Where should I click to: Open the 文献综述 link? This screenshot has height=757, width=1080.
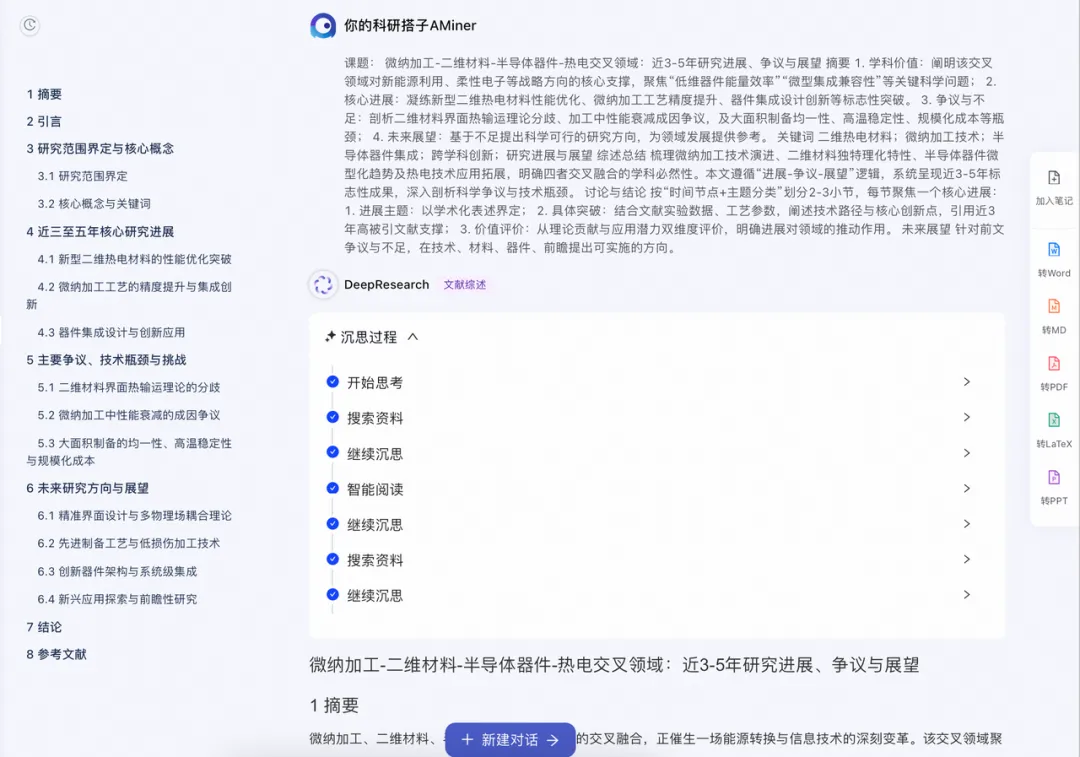[x=465, y=285]
